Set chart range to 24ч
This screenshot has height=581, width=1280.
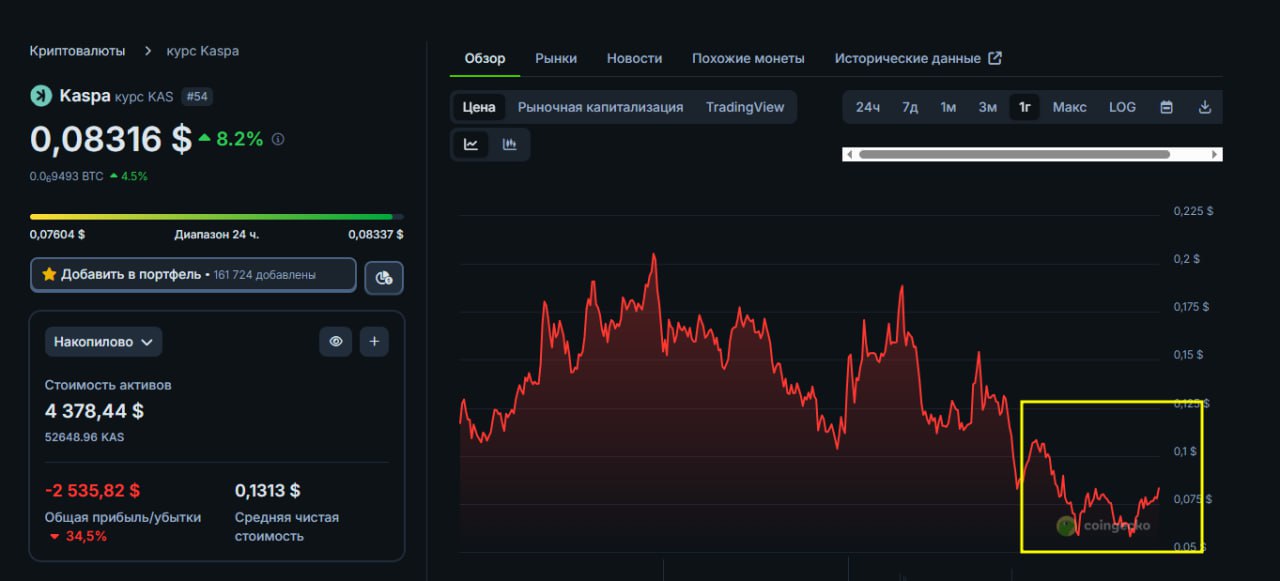[868, 107]
